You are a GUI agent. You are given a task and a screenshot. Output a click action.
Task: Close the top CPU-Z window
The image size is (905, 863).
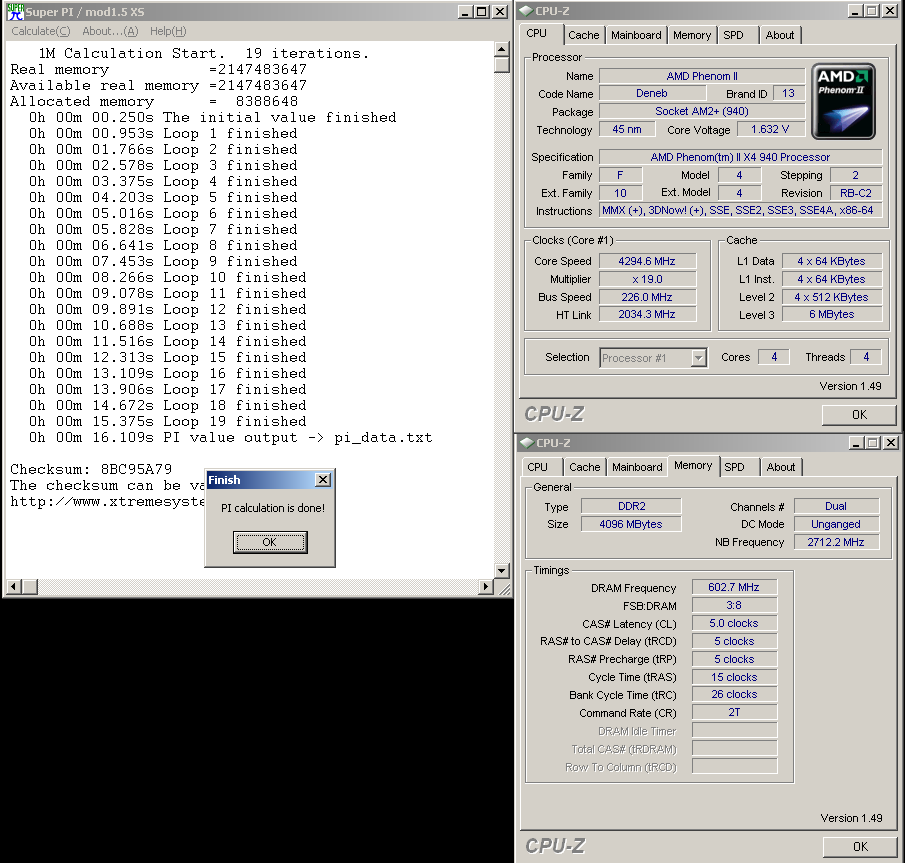click(x=889, y=11)
